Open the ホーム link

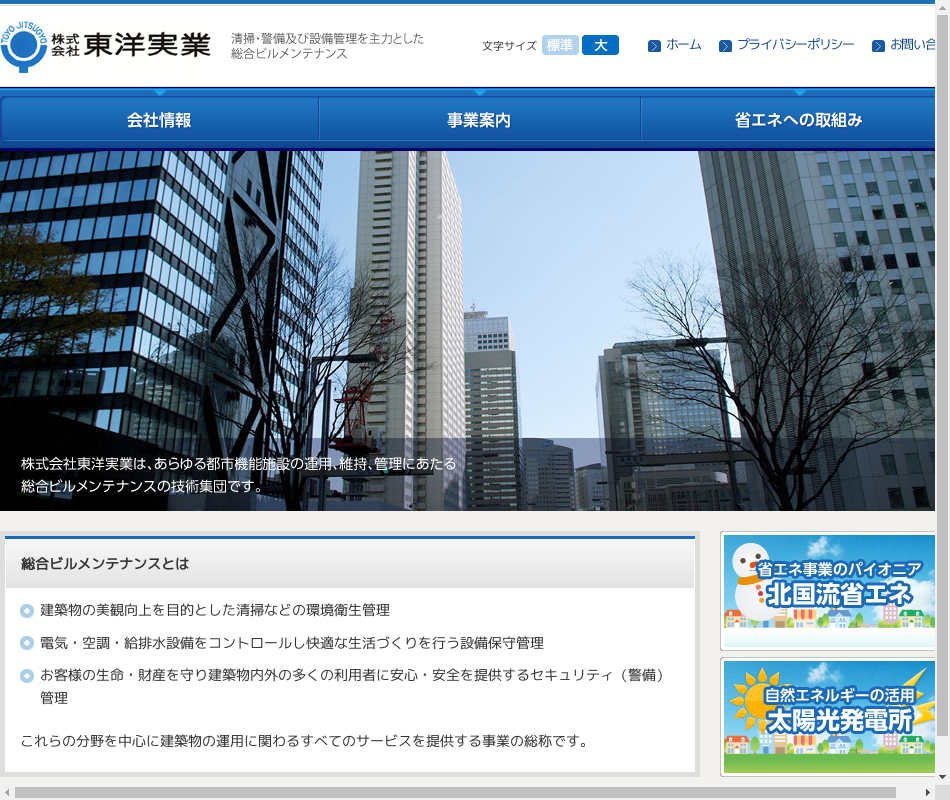pyautogui.click(x=683, y=45)
